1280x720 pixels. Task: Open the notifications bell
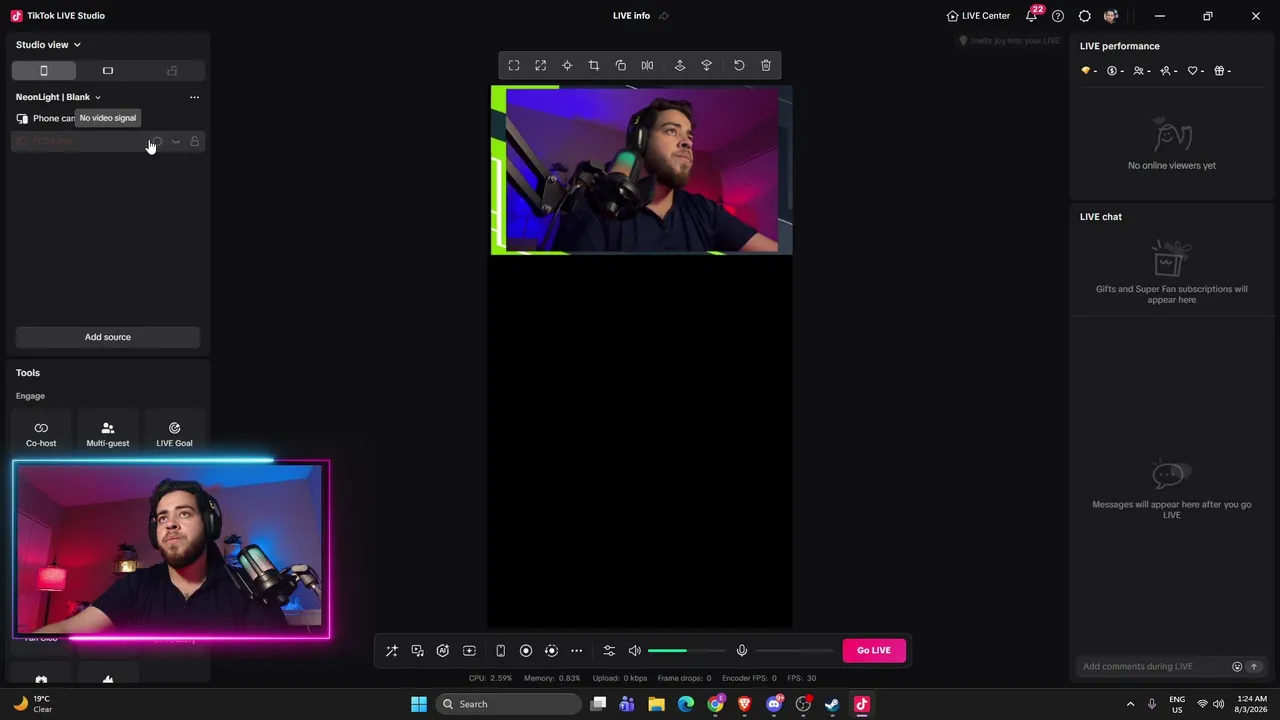point(1031,16)
